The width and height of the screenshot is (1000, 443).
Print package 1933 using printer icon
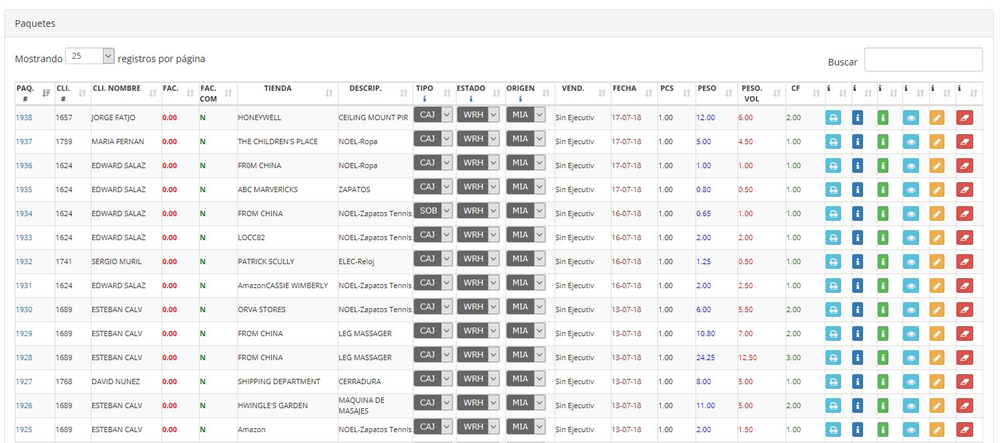tap(833, 238)
